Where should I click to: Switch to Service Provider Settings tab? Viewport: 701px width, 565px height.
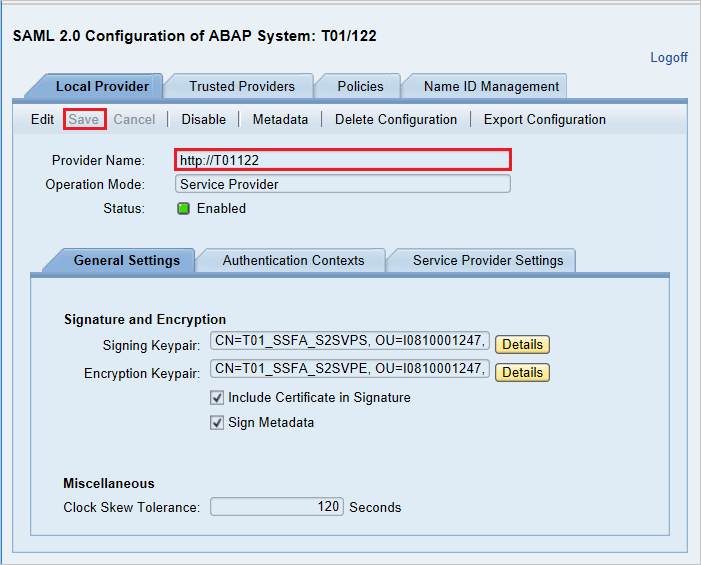(488, 260)
